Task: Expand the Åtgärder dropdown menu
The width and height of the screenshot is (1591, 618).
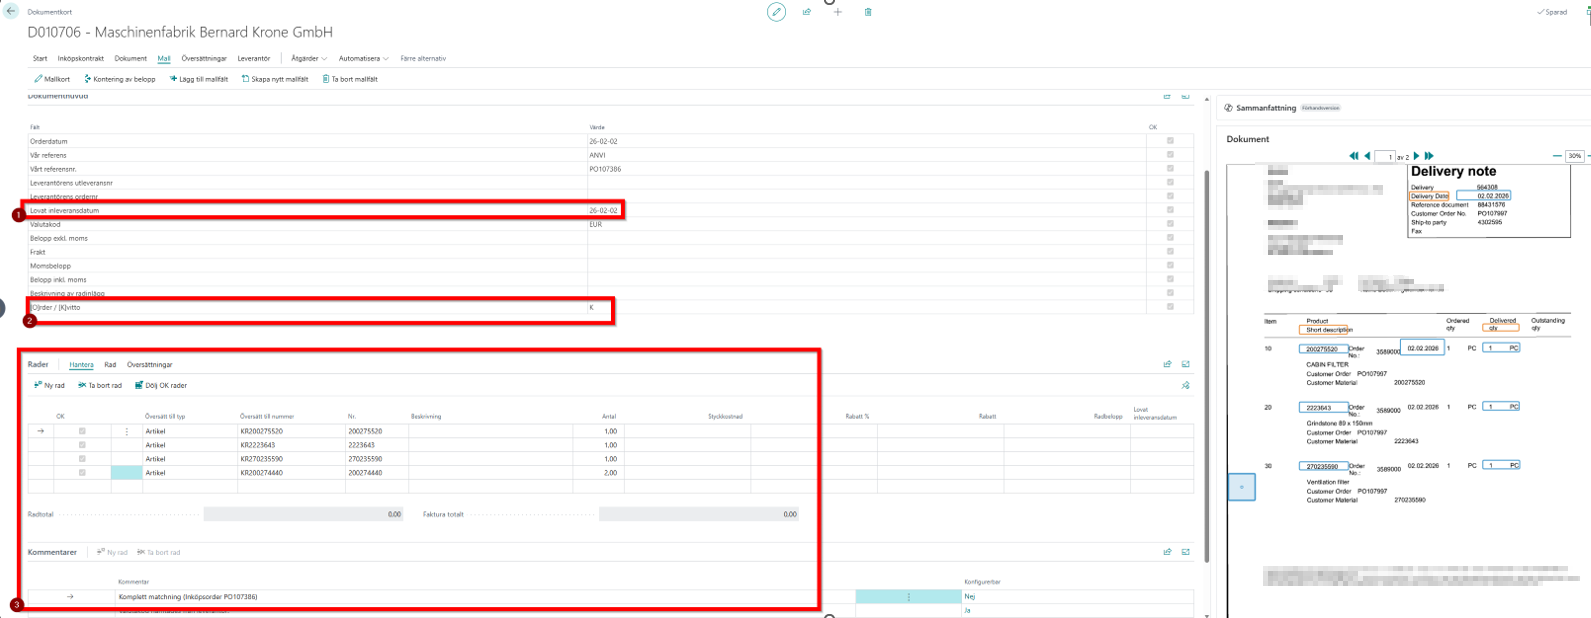Action: pyautogui.click(x=309, y=59)
